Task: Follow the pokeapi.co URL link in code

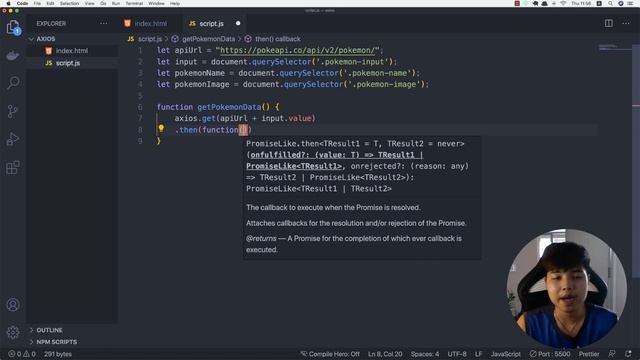Action: 297,50
